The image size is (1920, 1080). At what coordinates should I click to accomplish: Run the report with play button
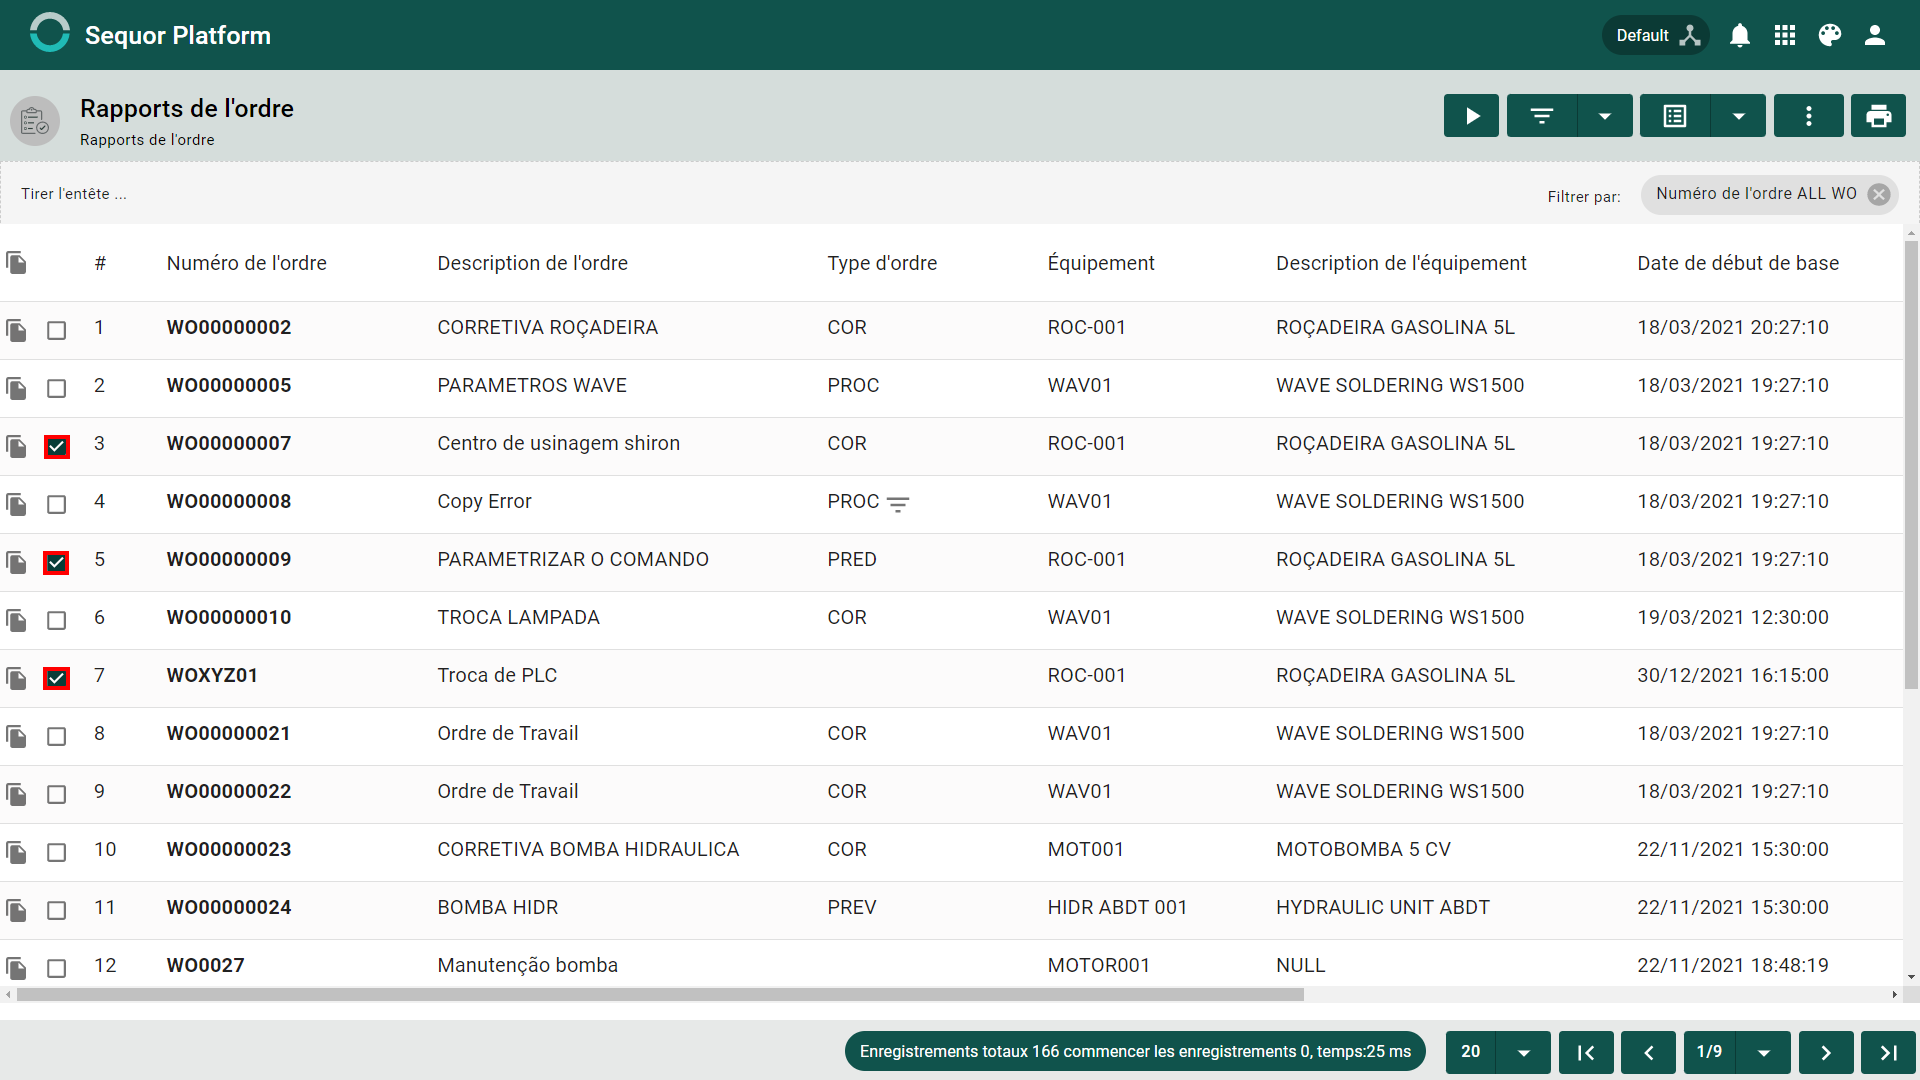coord(1471,116)
